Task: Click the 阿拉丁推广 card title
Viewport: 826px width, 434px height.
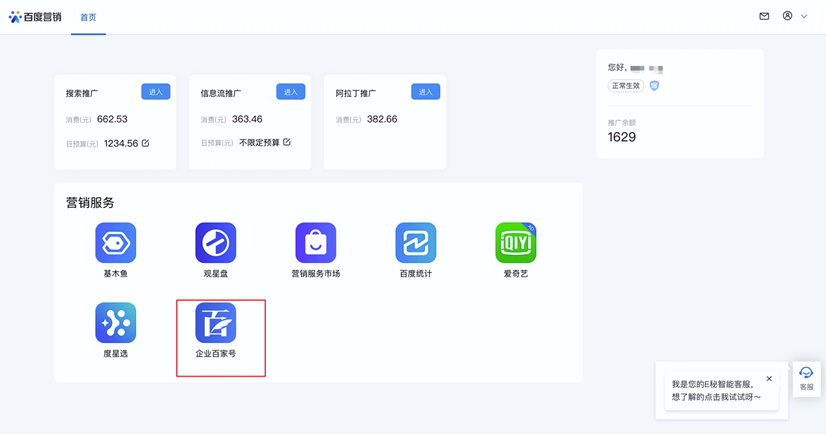Action: tap(356, 93)
